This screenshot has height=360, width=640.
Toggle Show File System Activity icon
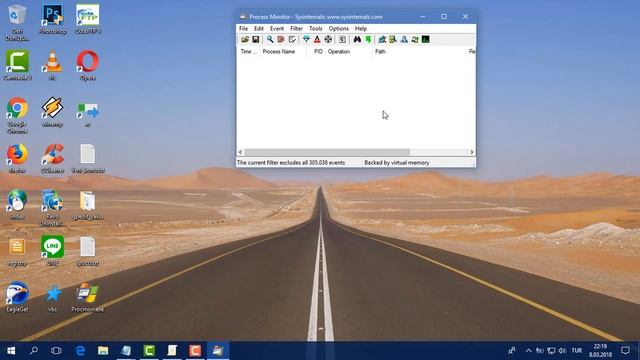(393, 40)
